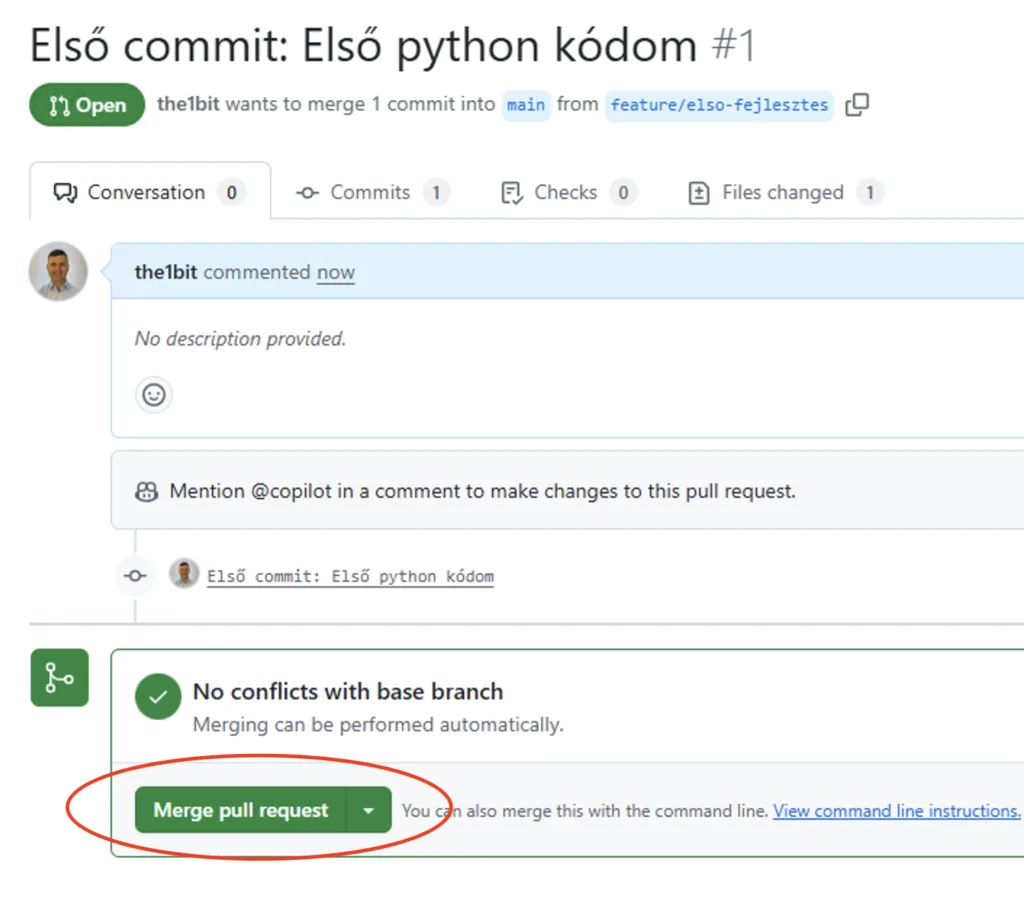Click the Copilot icon in the mention banner

coord(146,491)
